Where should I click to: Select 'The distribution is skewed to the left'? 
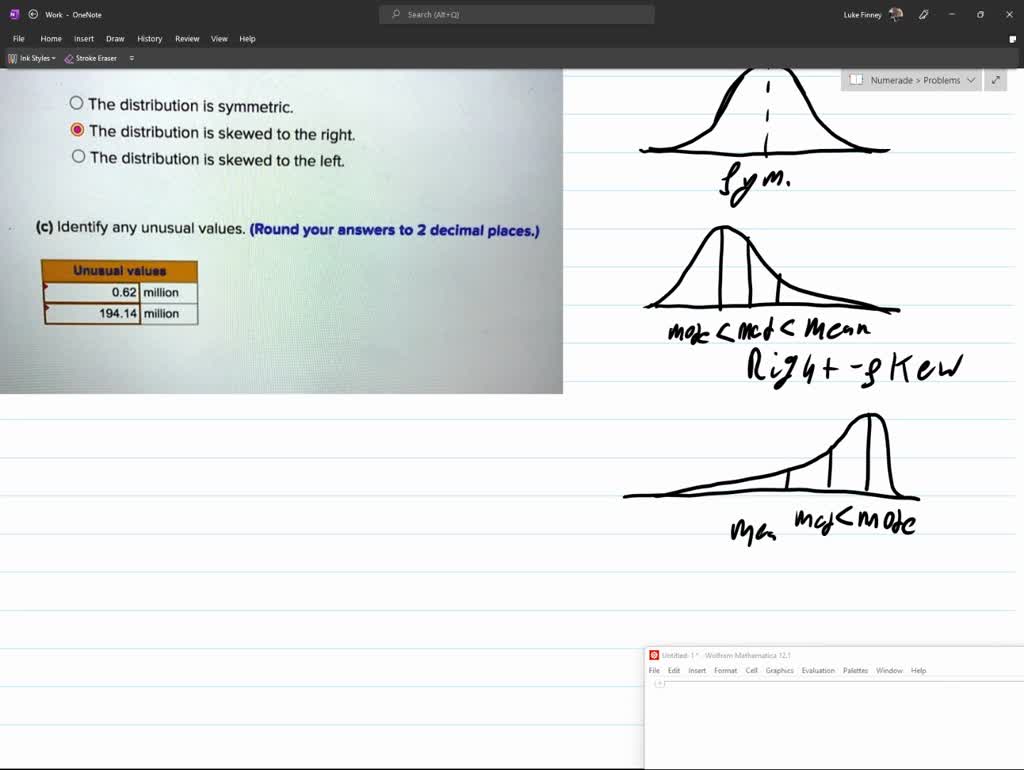pos(76,156)
